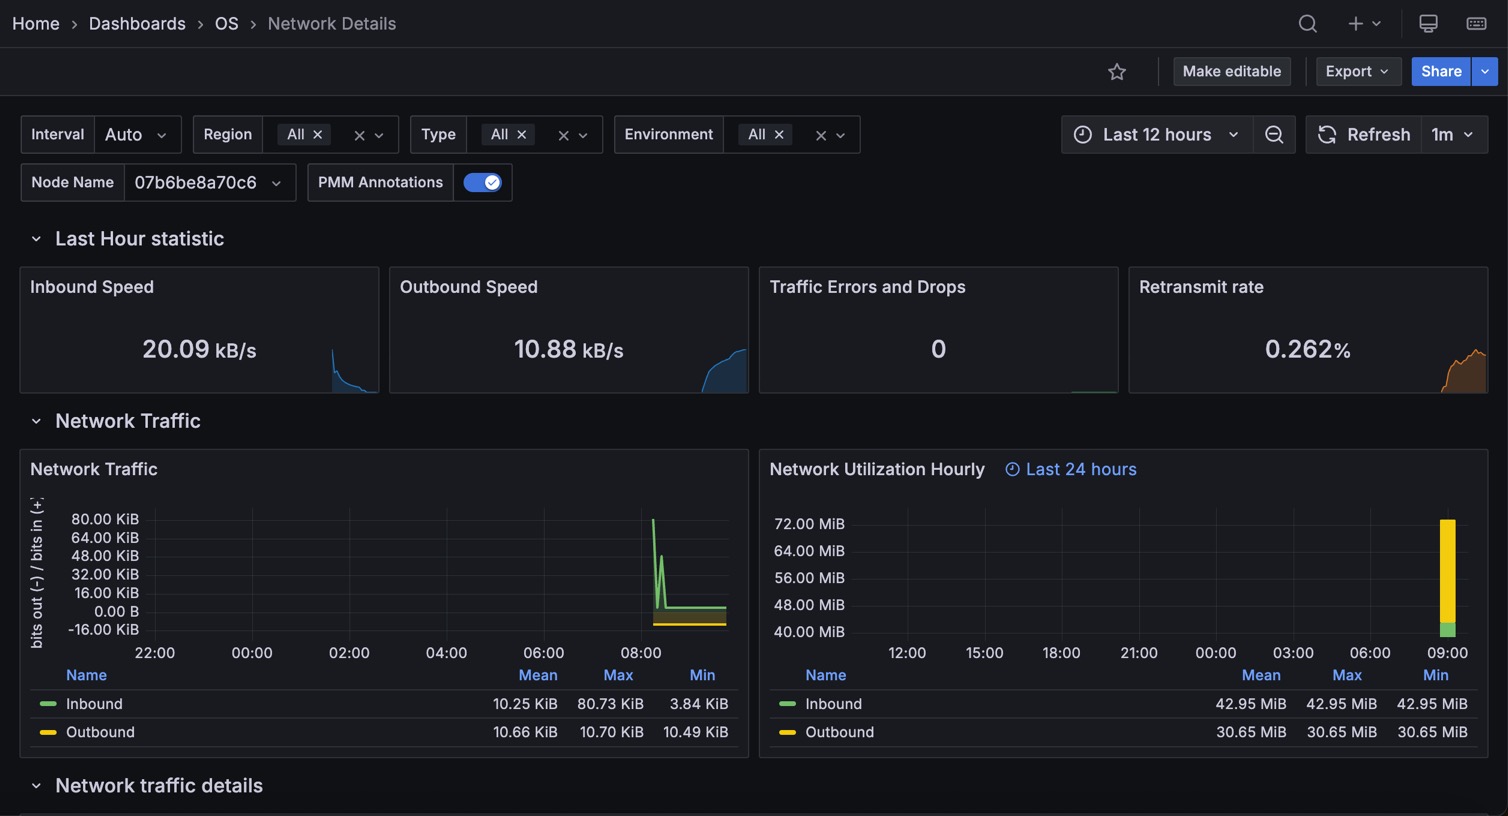The height and width of the screenshot is (816, 1508).
Task: Click the blue Share button
Action: coord(1440,72)
